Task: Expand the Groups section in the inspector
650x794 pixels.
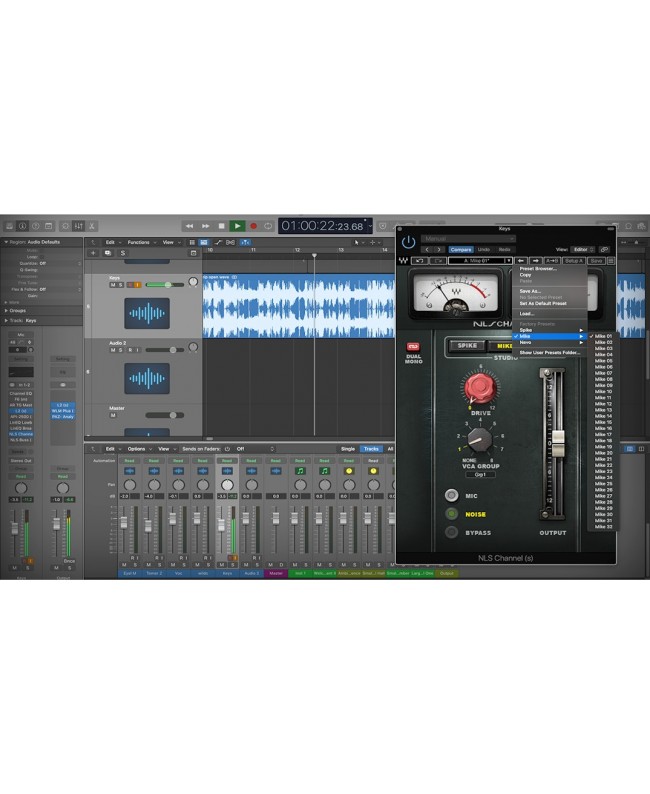Action: pyautogui.click(x=6, y=310)
